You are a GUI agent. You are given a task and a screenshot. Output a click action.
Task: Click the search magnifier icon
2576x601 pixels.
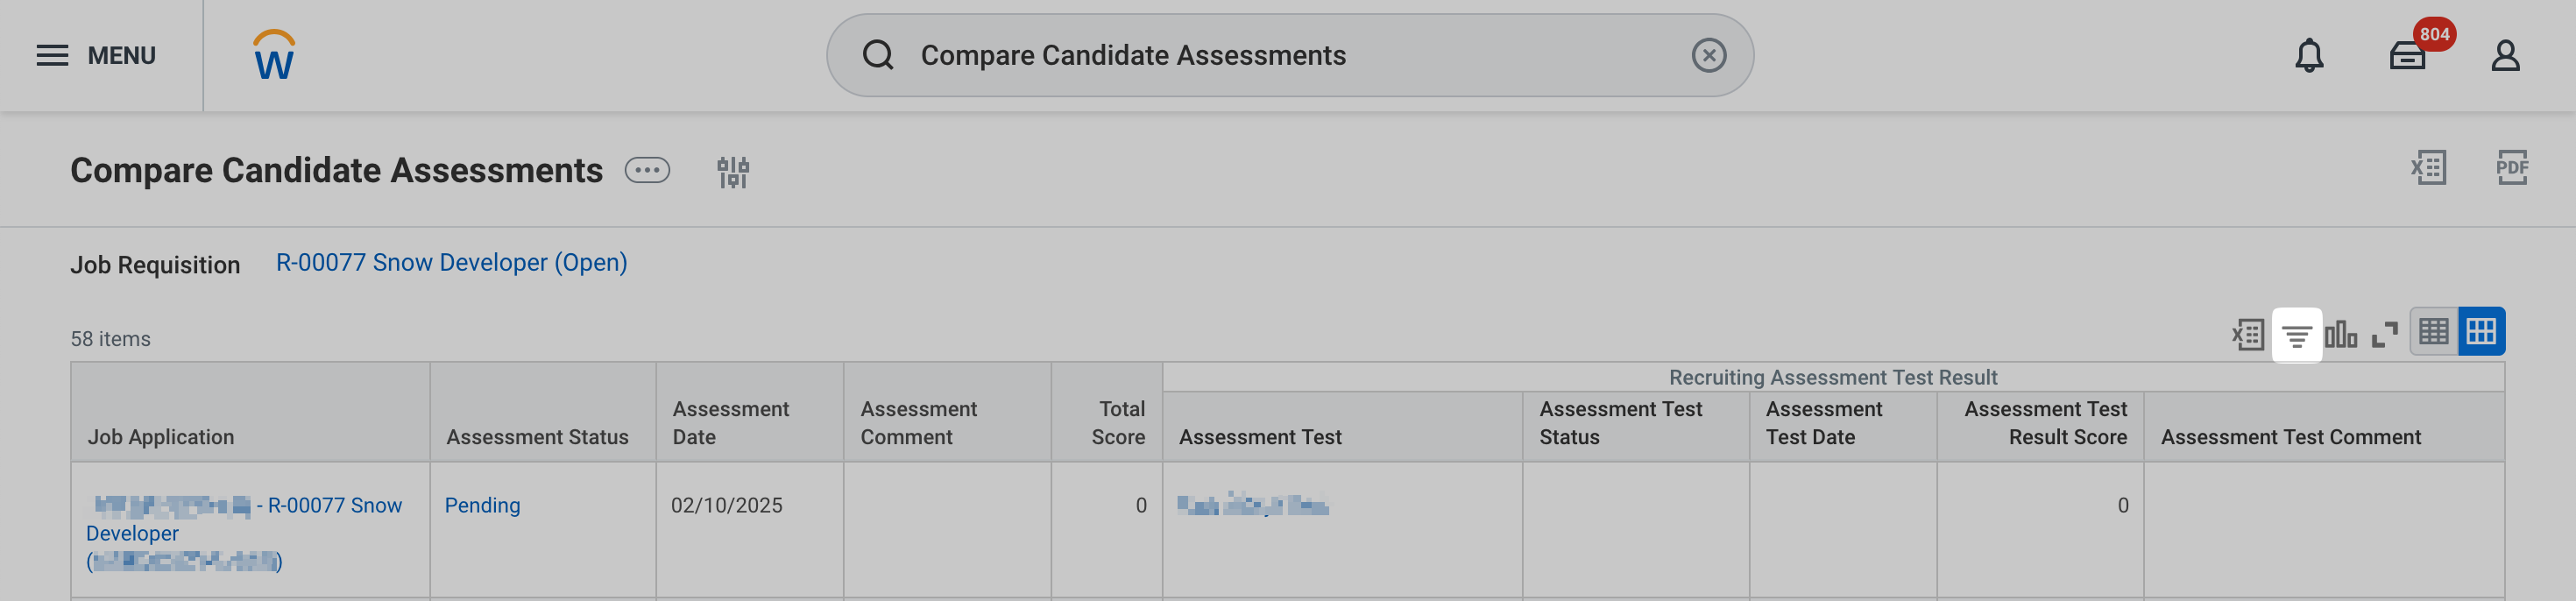(x=878, y=55)
